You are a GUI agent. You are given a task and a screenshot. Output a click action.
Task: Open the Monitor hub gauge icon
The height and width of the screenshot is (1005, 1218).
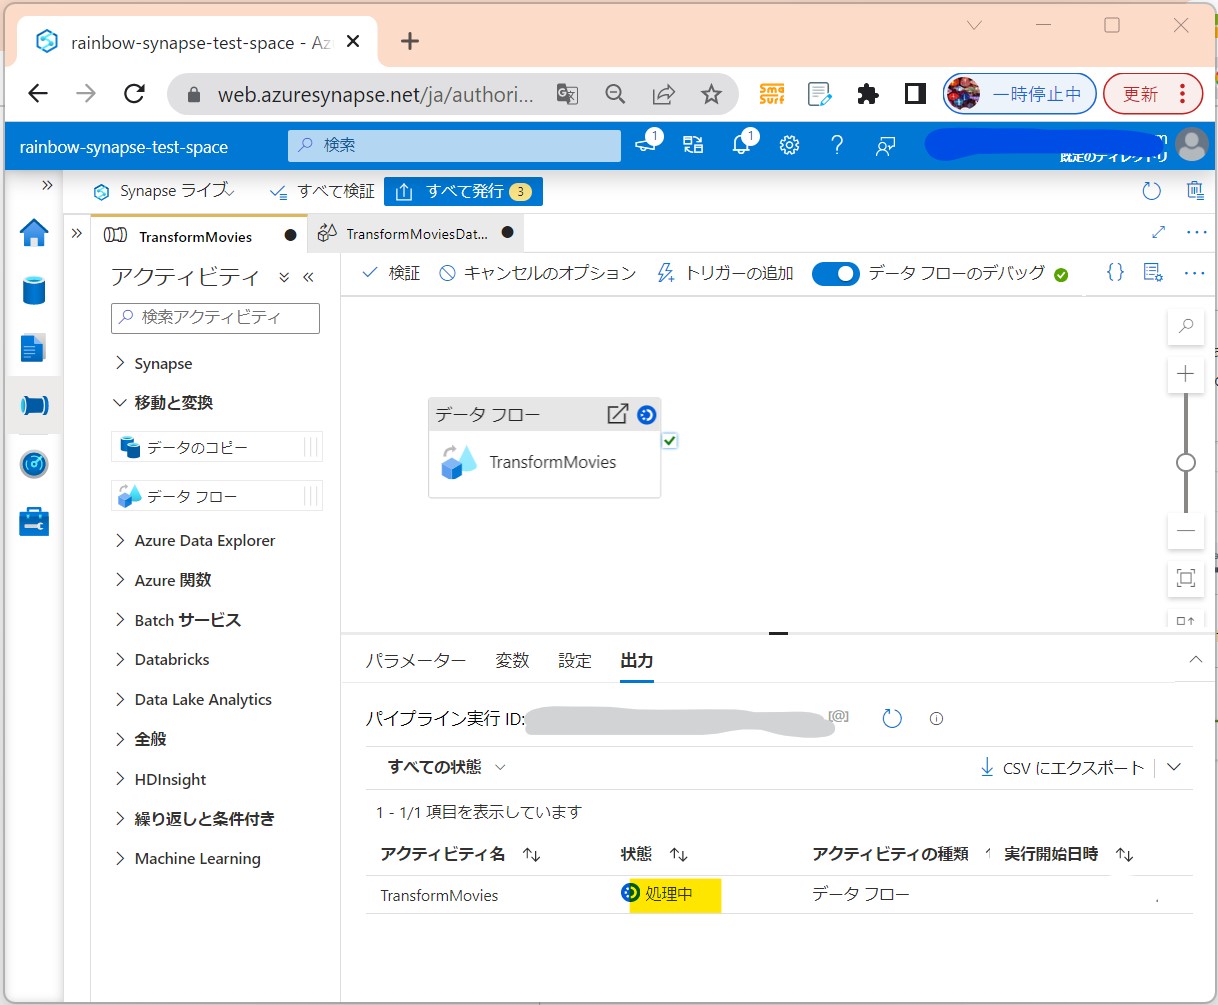click(x=34, y=464)
